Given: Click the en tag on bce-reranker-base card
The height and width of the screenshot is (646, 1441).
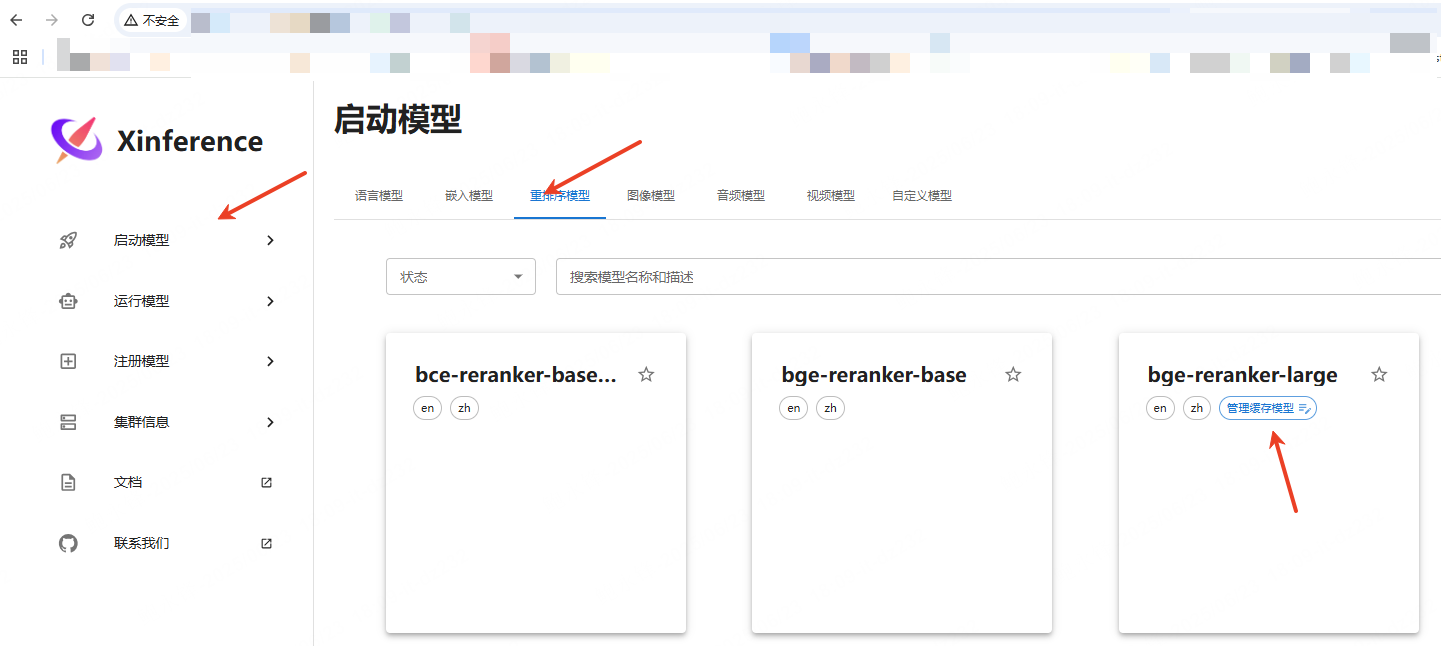Looking at the screenshot, I should [427, 408].
